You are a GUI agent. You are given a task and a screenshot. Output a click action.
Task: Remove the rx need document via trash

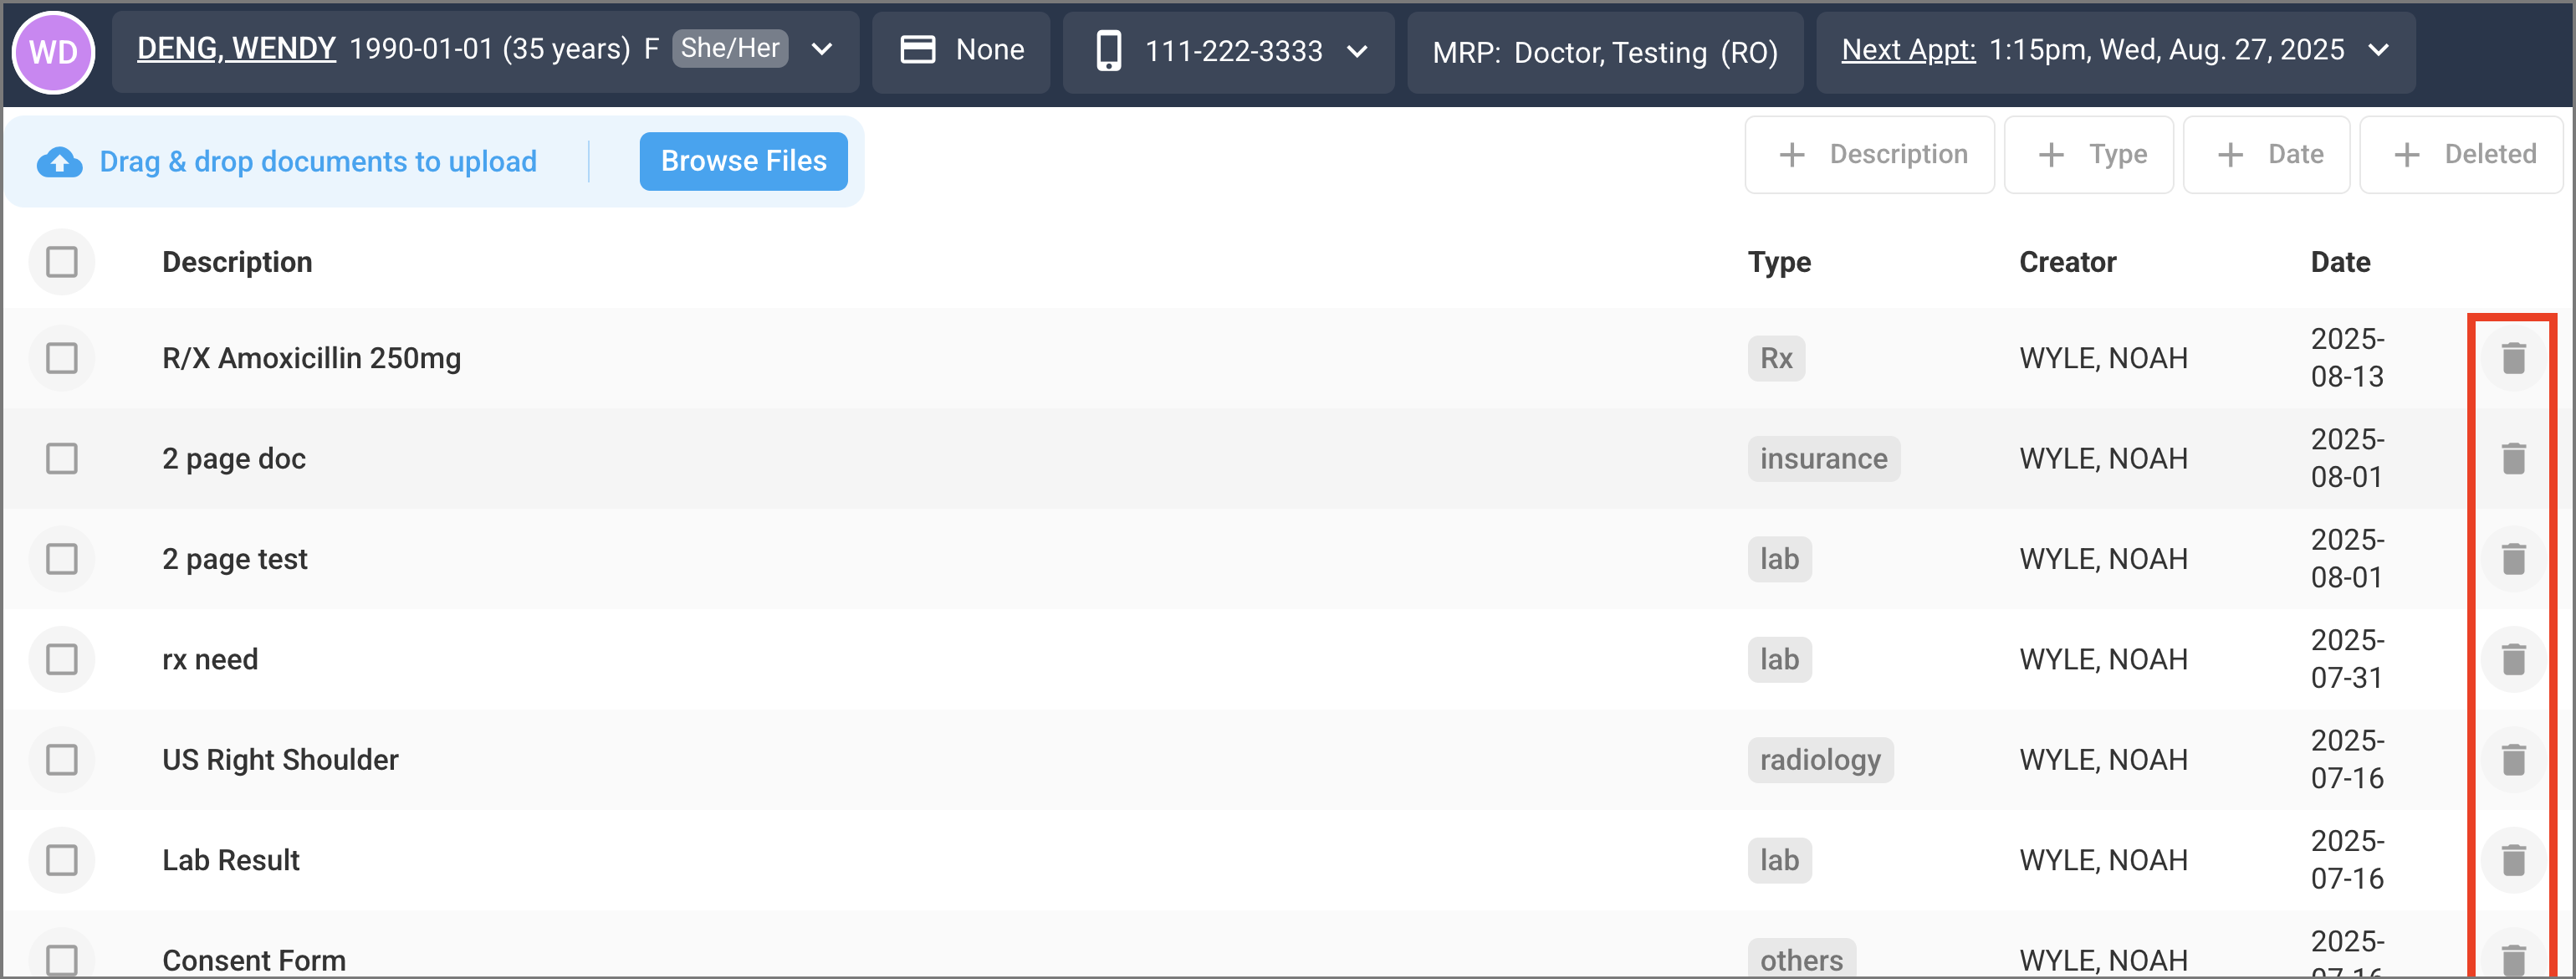pos(2513,659)
